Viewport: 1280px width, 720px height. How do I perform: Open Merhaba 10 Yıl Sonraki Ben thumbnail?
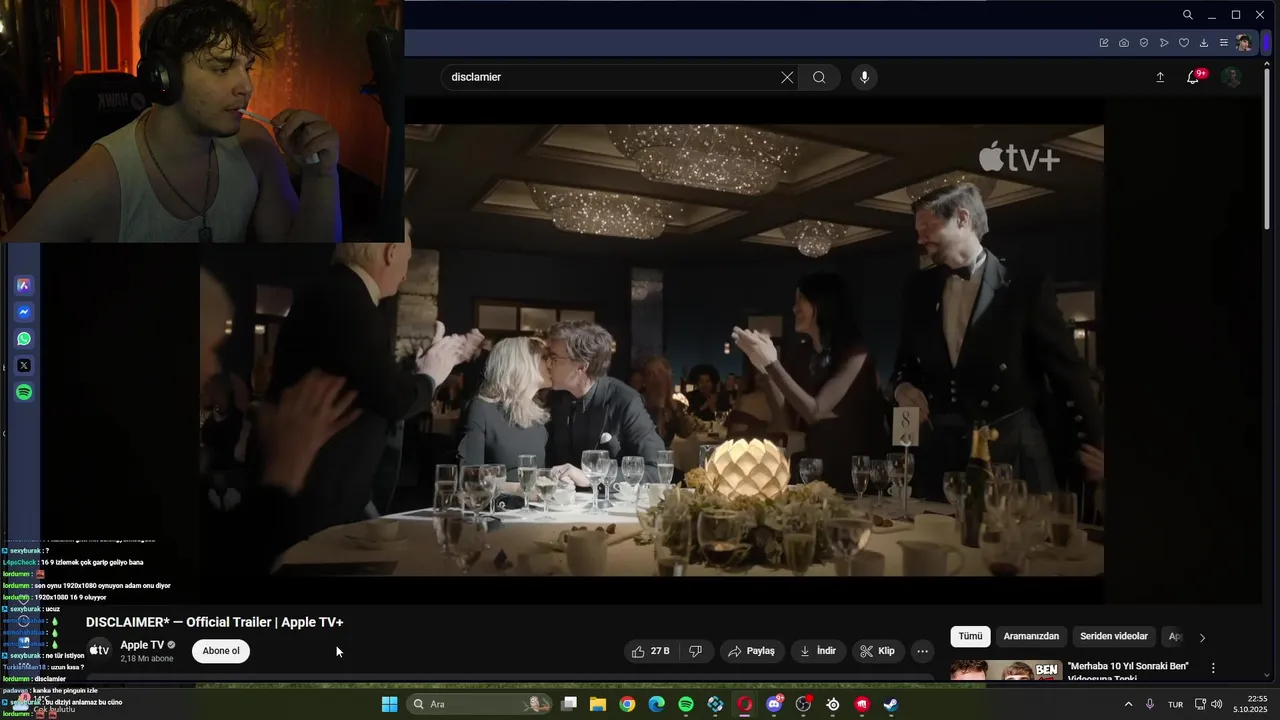click(1005, 670)
